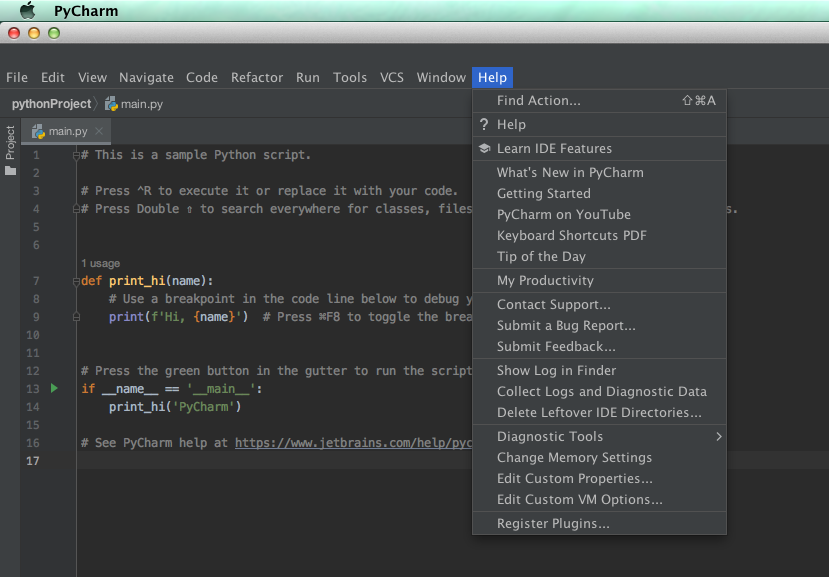
Task: Close the highlighted Help menu
Action: (492, 77)
